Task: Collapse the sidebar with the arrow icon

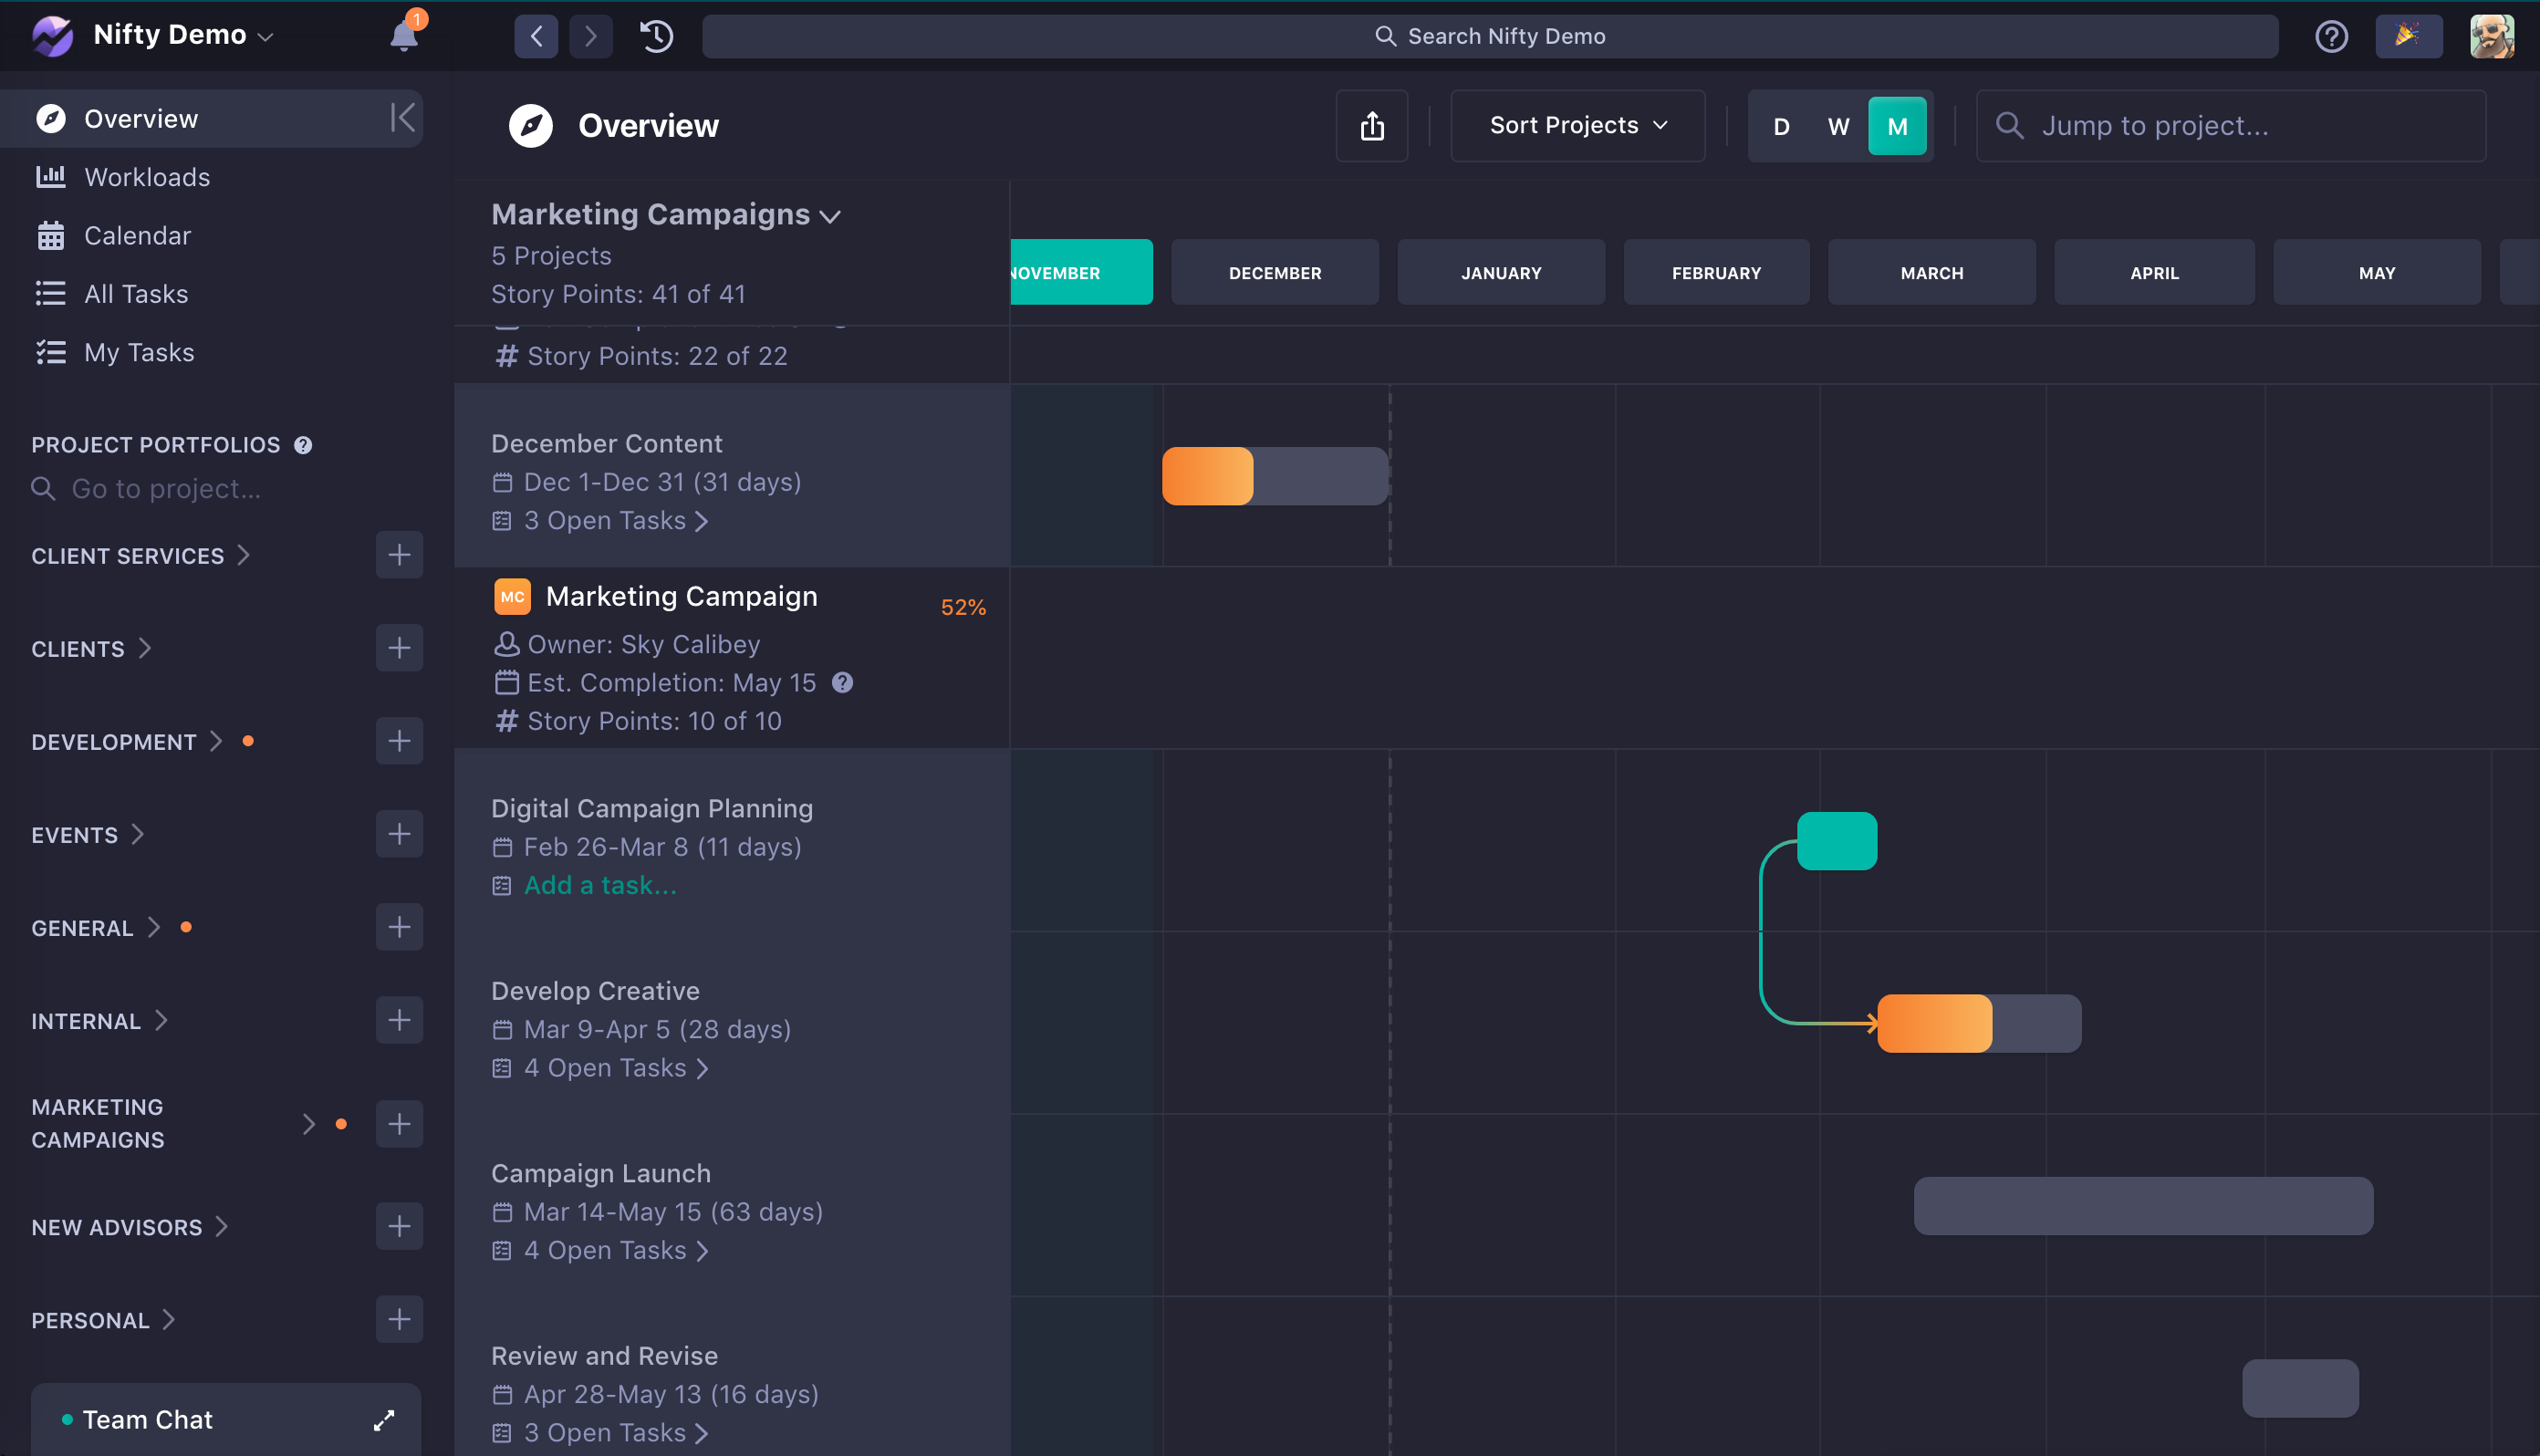Action: [x=402, y=118]
